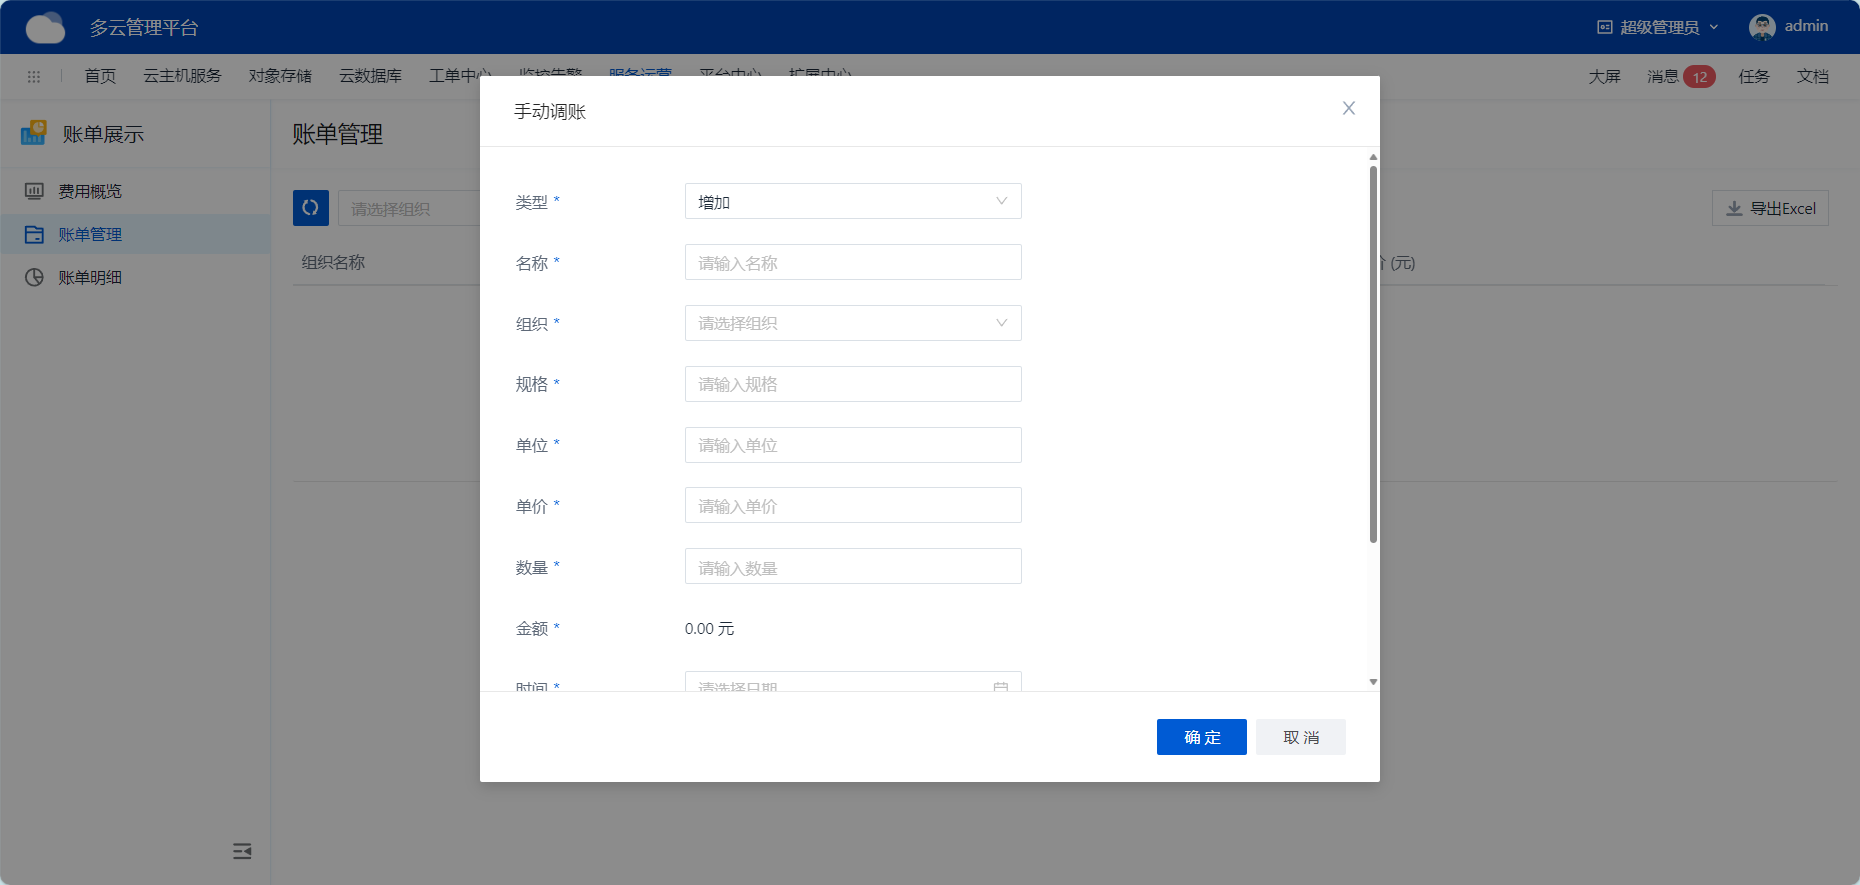The image size is (1860, 885).
Task: Click the 名称 input field
Action: tap(852, 262)
